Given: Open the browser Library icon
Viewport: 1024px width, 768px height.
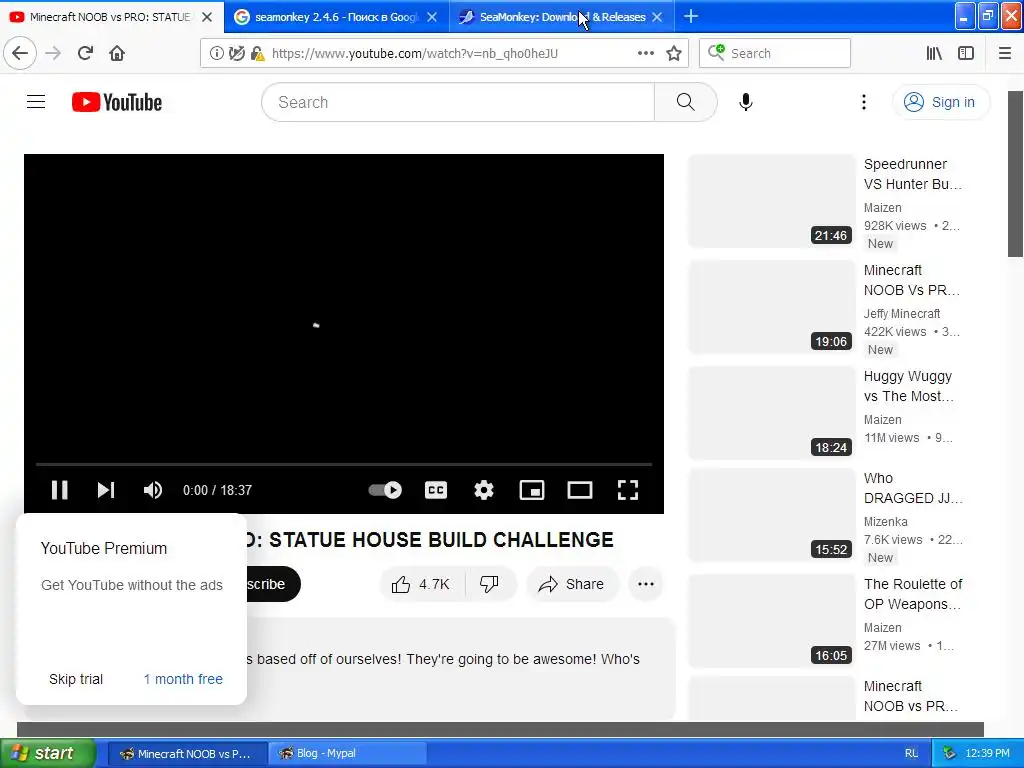Looking at the screenshot, I should point(934,54).
